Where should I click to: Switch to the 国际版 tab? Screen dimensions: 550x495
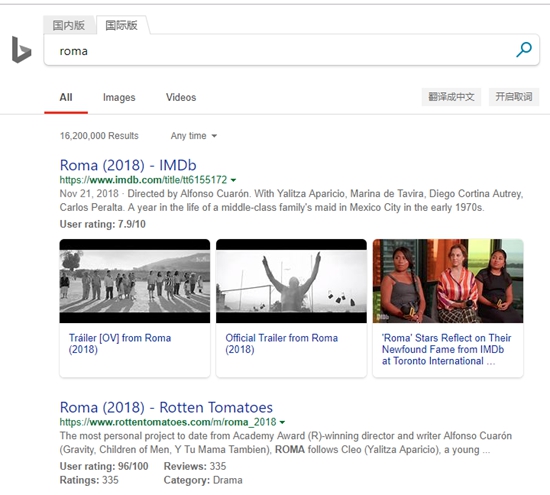click(121, 25)
